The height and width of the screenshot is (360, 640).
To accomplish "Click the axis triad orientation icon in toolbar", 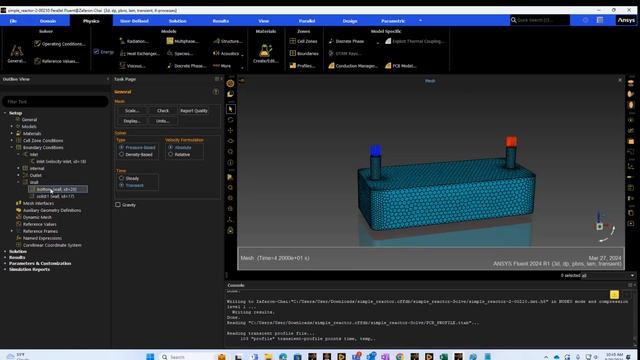I will (x=231, y=220).
